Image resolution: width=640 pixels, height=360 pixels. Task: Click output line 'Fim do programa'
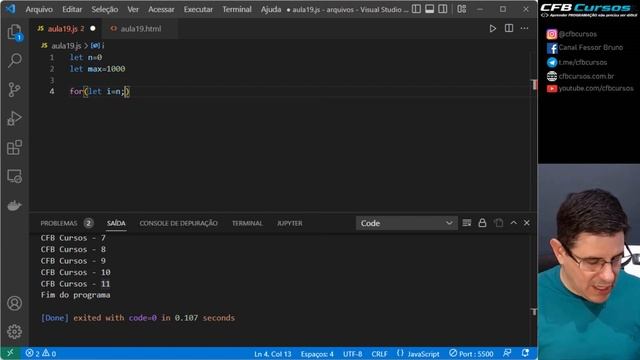click(76, 295)
